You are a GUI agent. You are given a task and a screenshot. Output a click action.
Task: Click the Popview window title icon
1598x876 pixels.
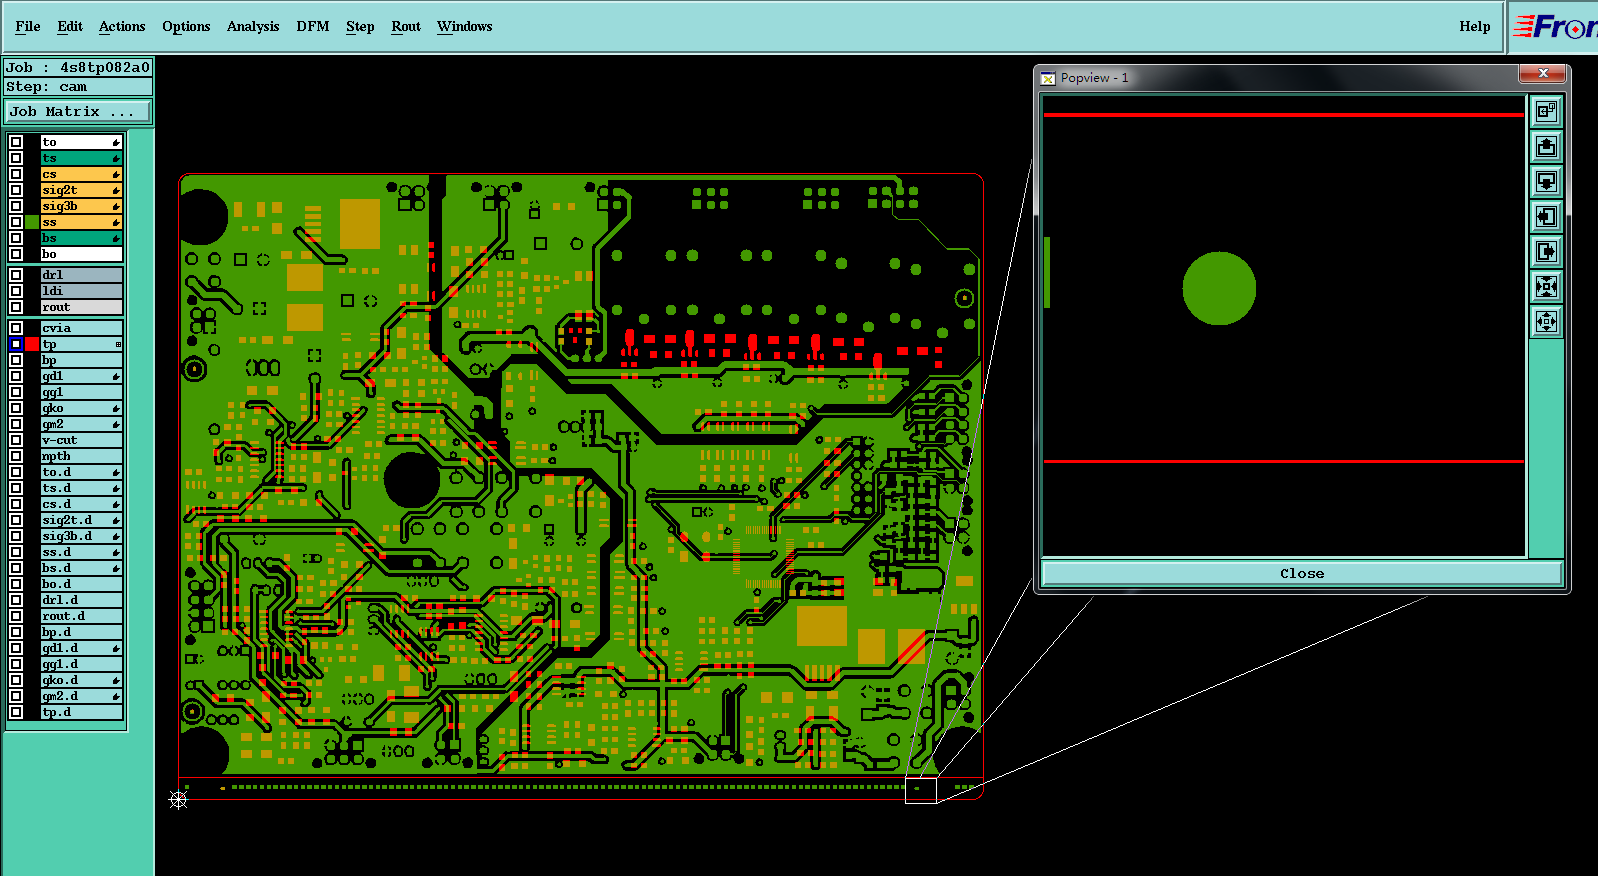coord(1048,78)
